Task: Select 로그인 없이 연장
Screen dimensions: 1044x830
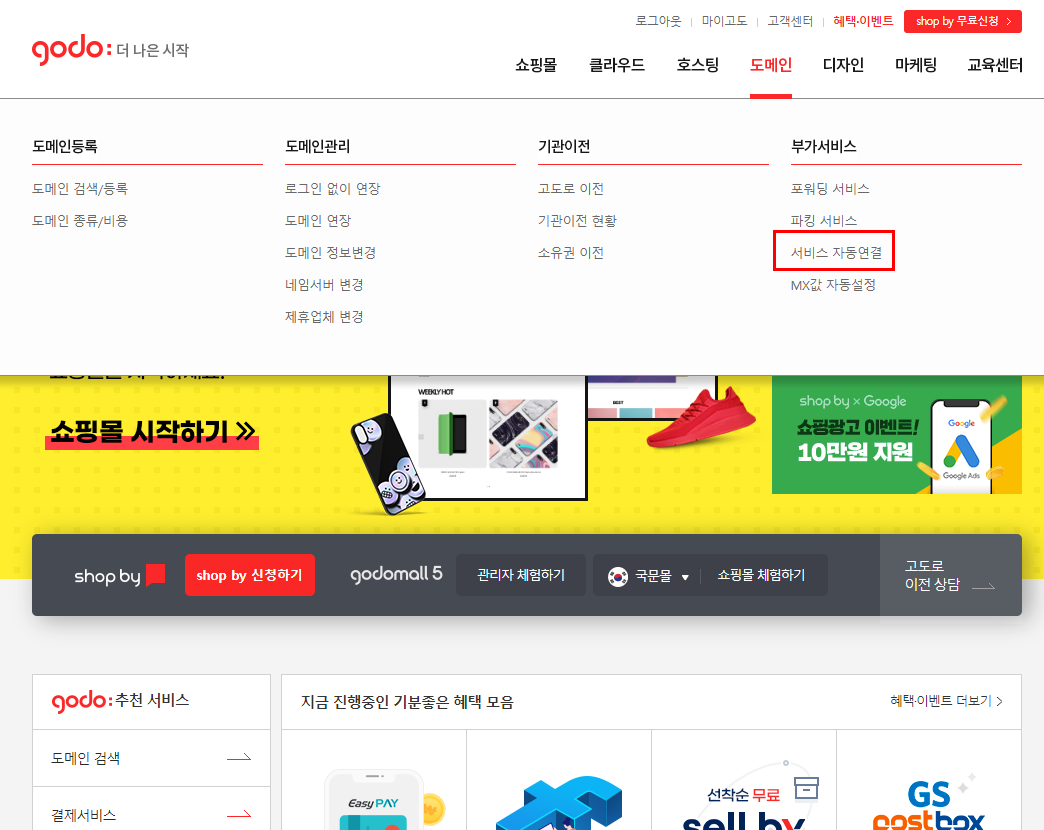Action: [x=332, y=189]
